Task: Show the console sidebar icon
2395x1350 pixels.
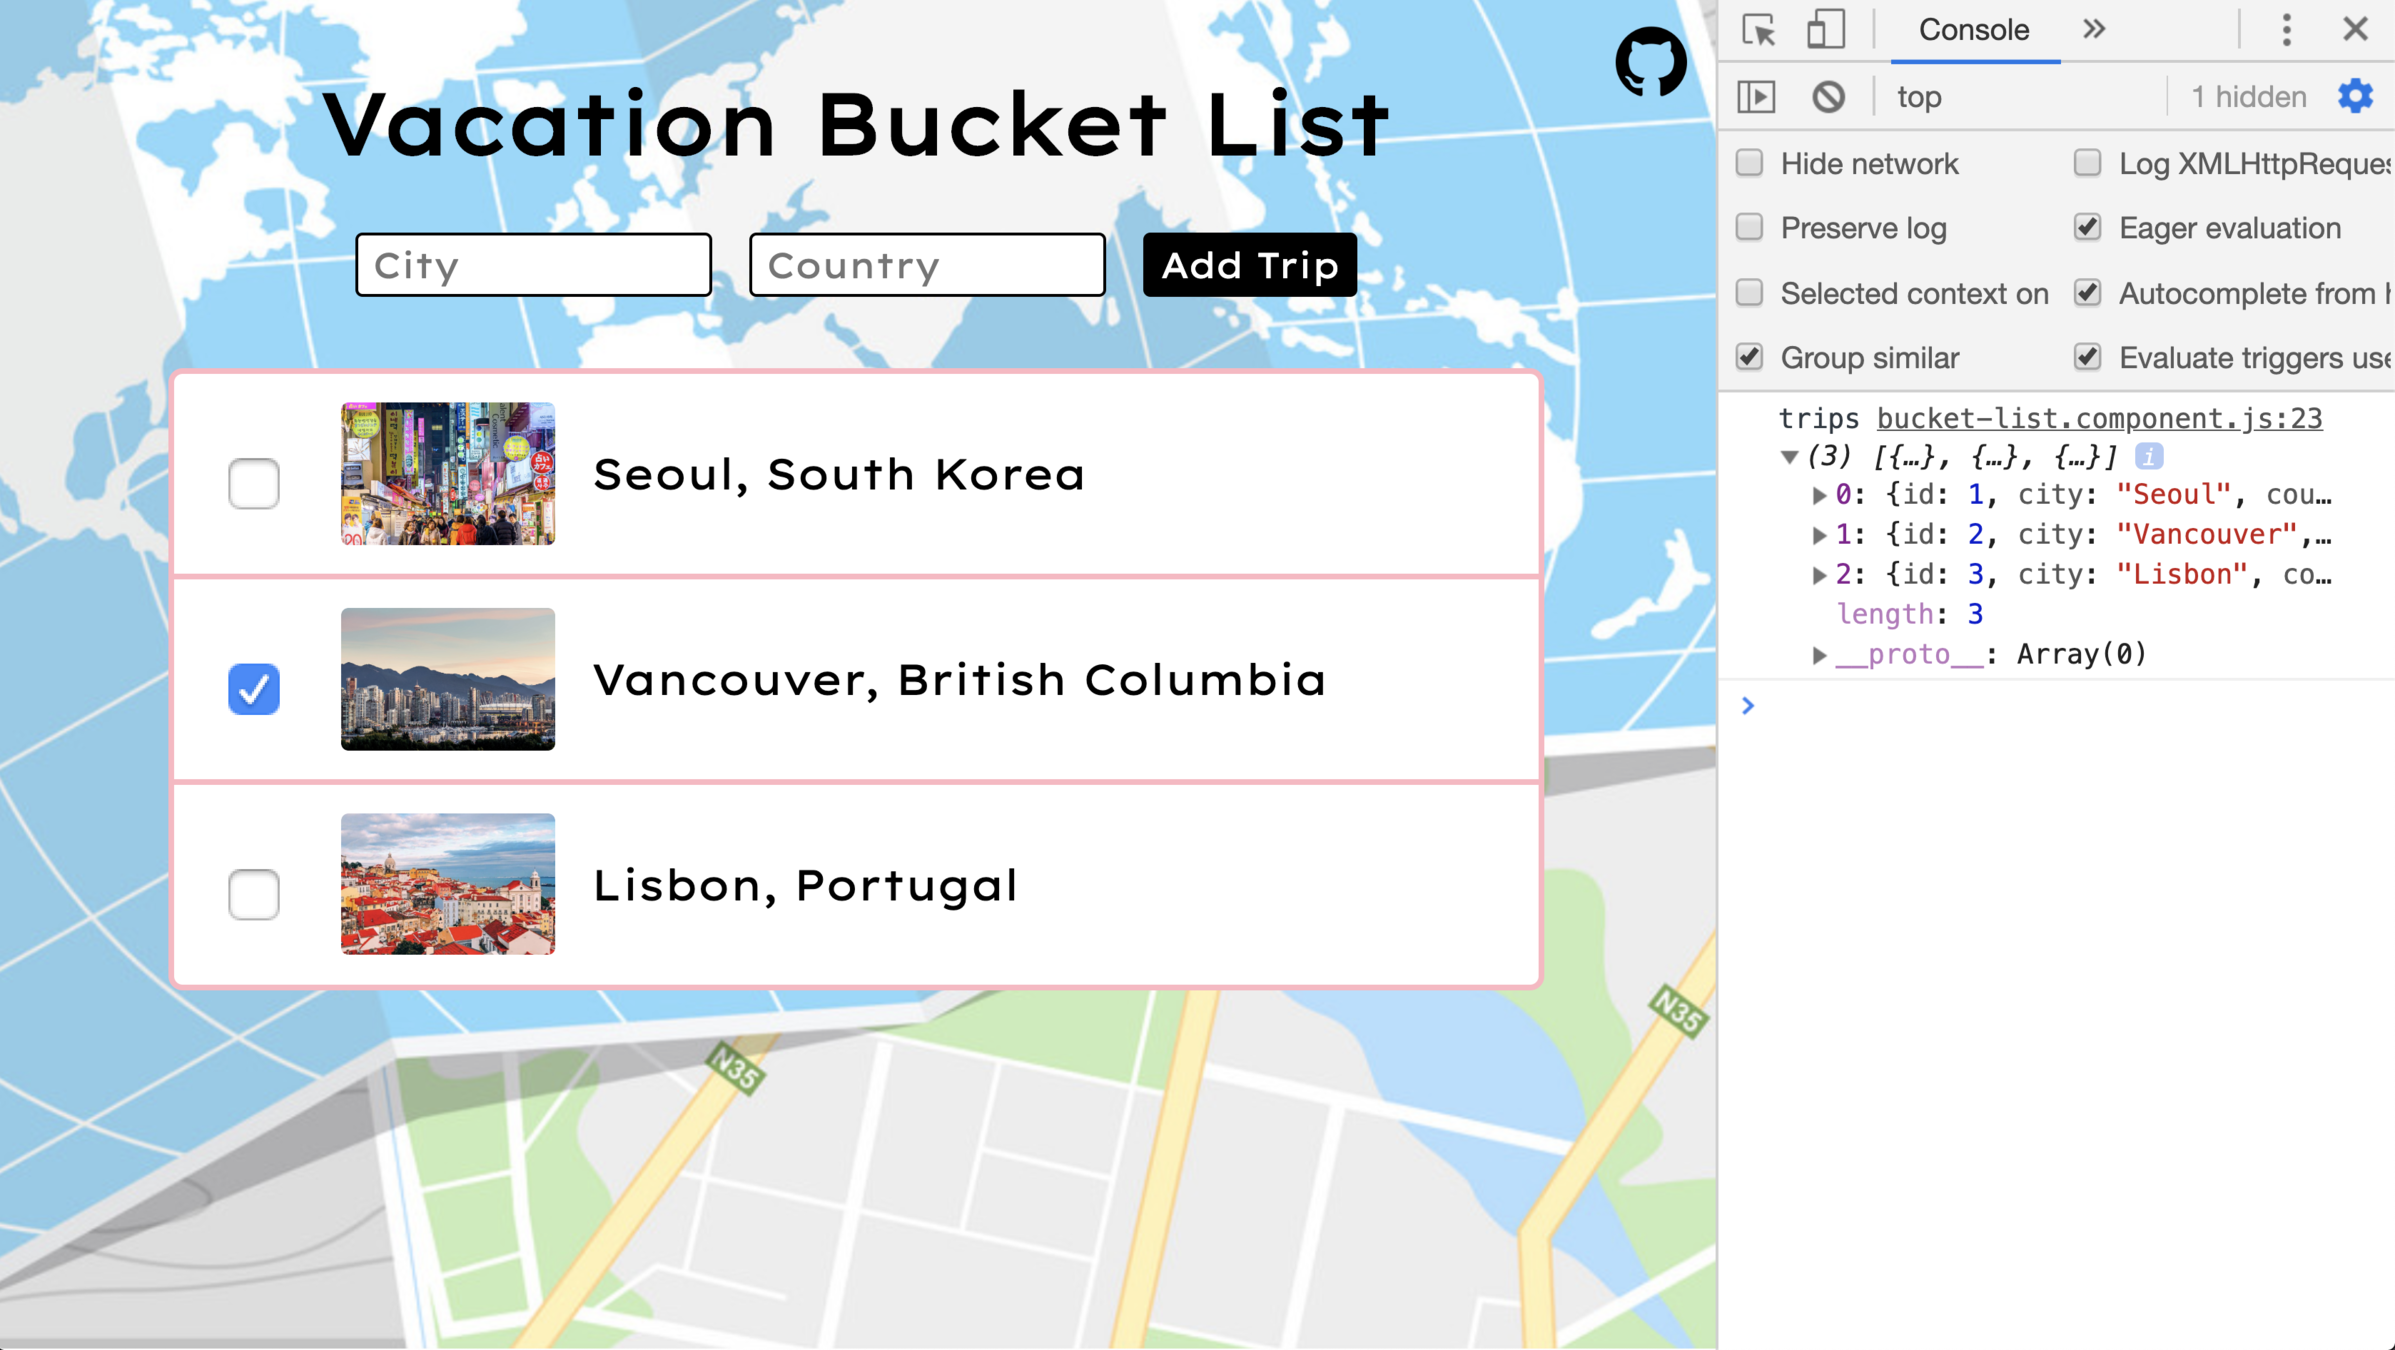Action: tap(1757, 97)
